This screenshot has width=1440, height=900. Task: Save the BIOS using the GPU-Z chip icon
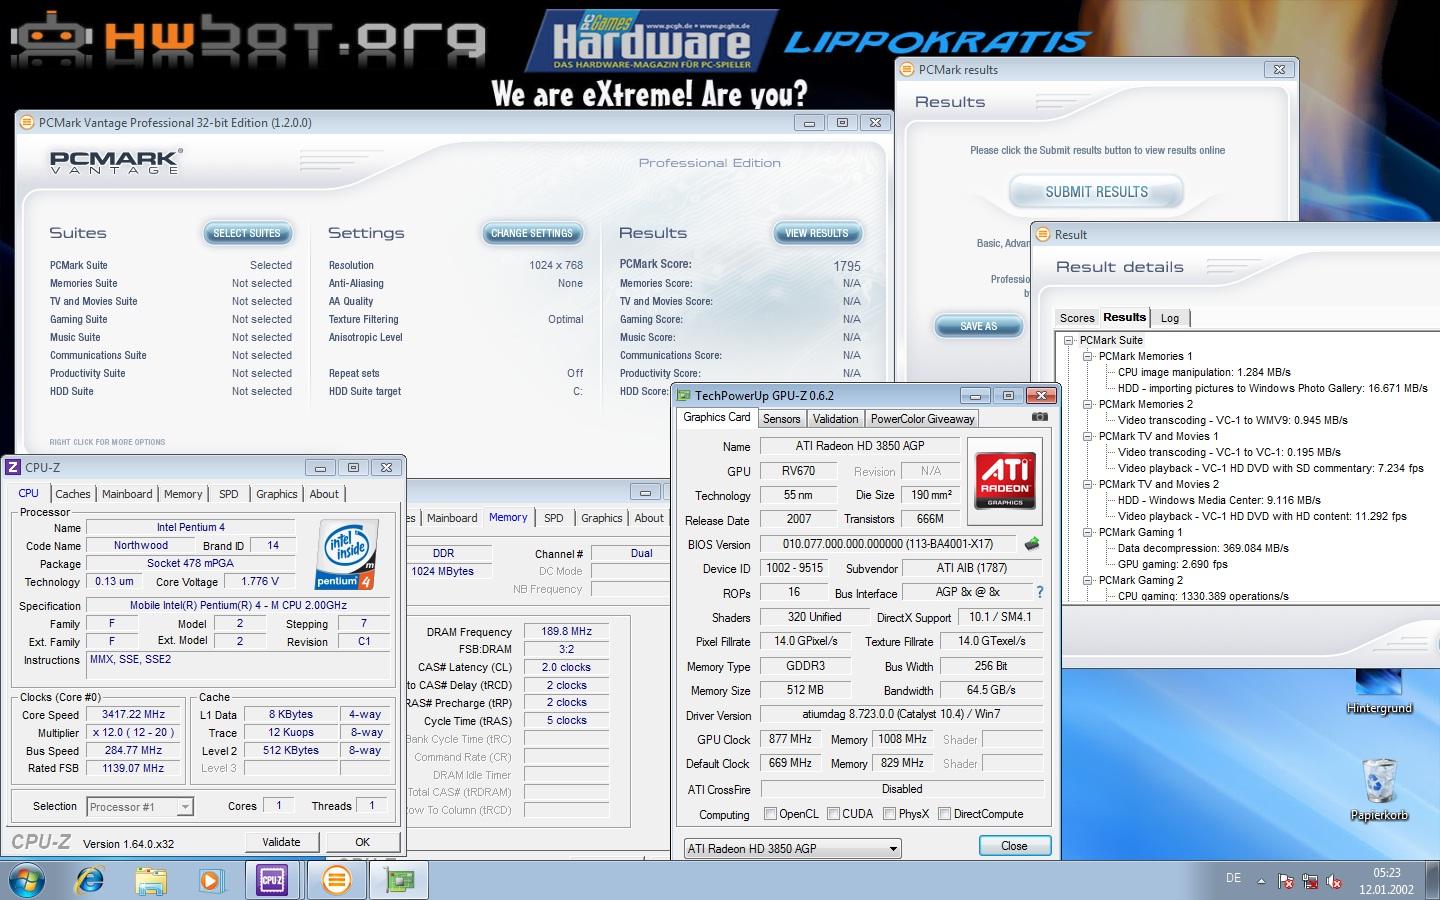pyautogui.click(x=1032, y=544)
